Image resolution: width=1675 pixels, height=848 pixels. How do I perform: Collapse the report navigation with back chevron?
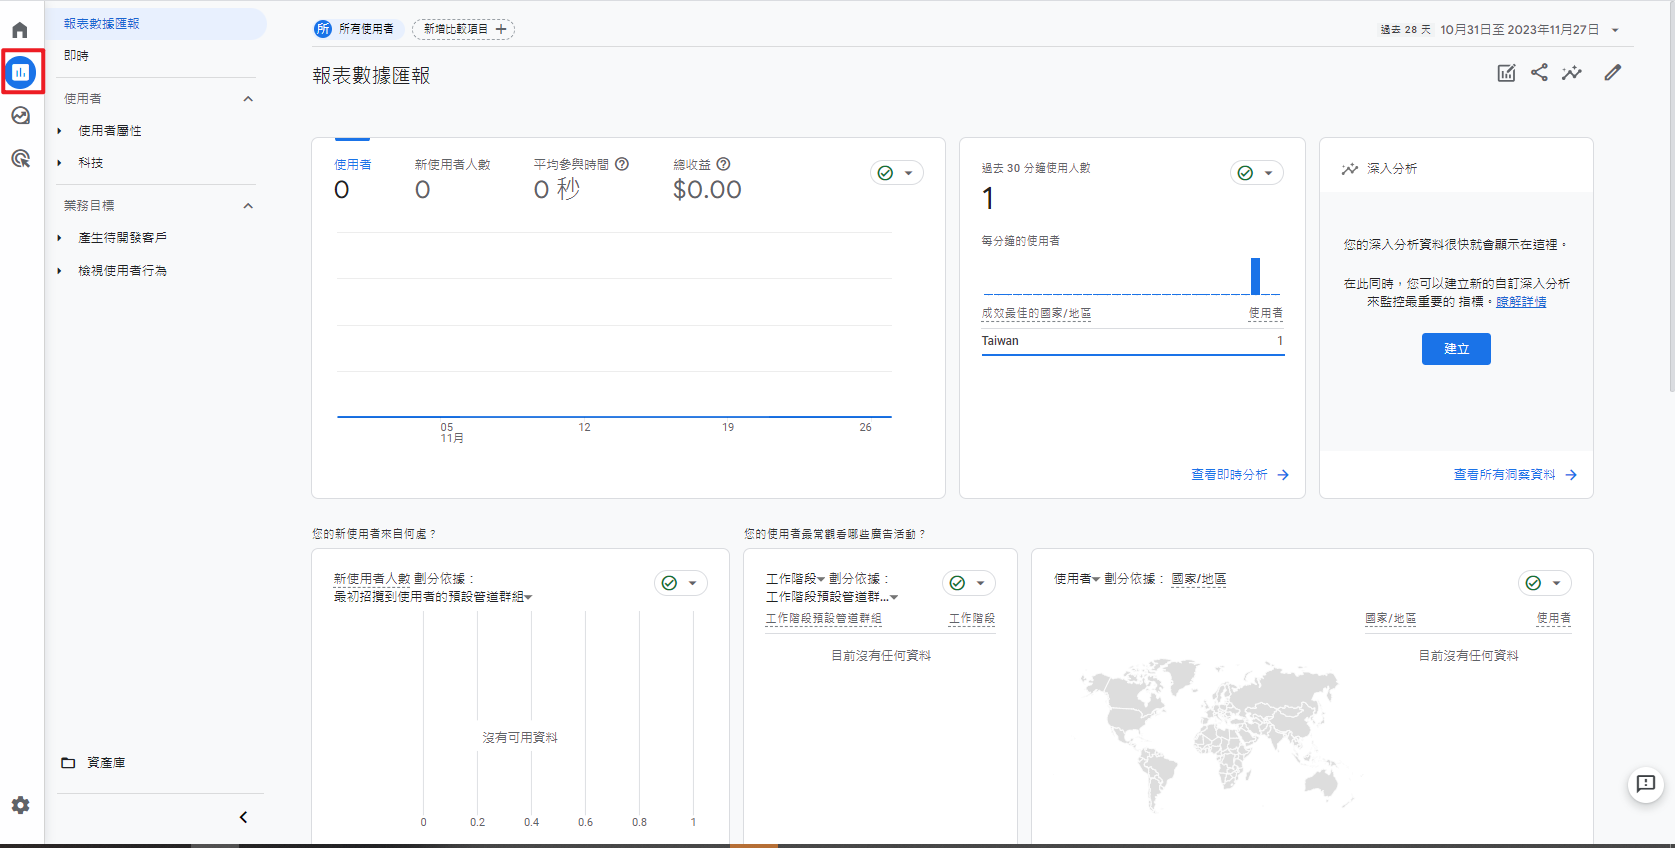243,817
